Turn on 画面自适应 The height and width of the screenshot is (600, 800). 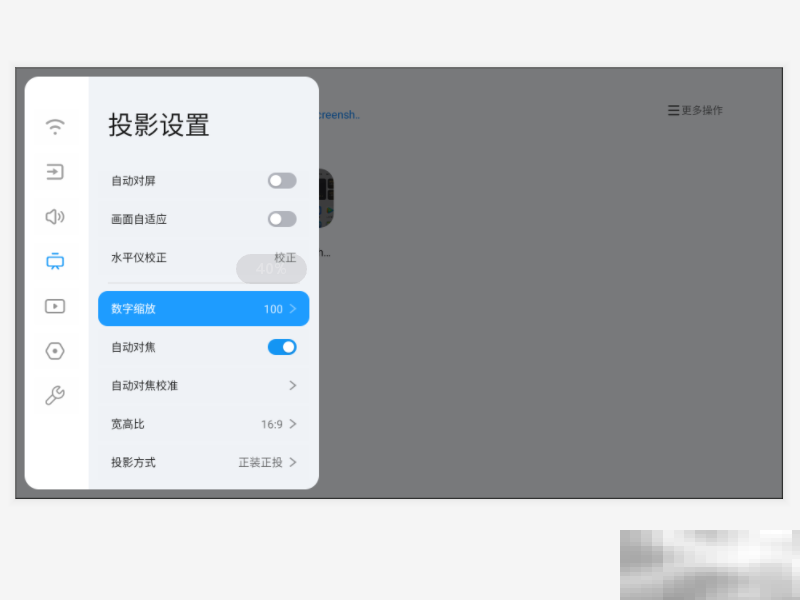(282, 219)
